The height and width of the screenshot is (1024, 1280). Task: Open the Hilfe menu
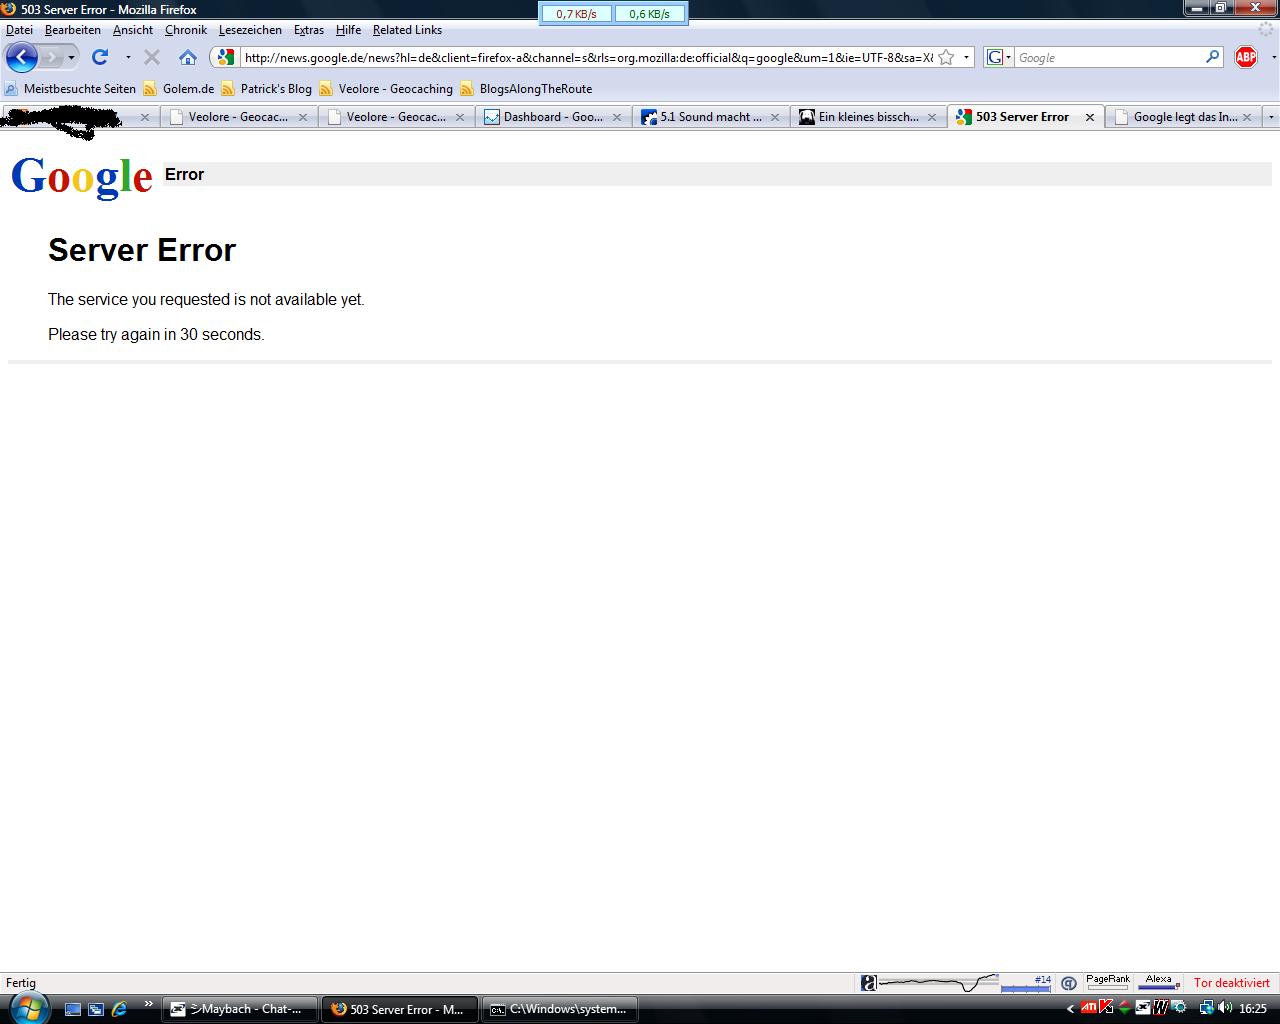pos(349,30)
